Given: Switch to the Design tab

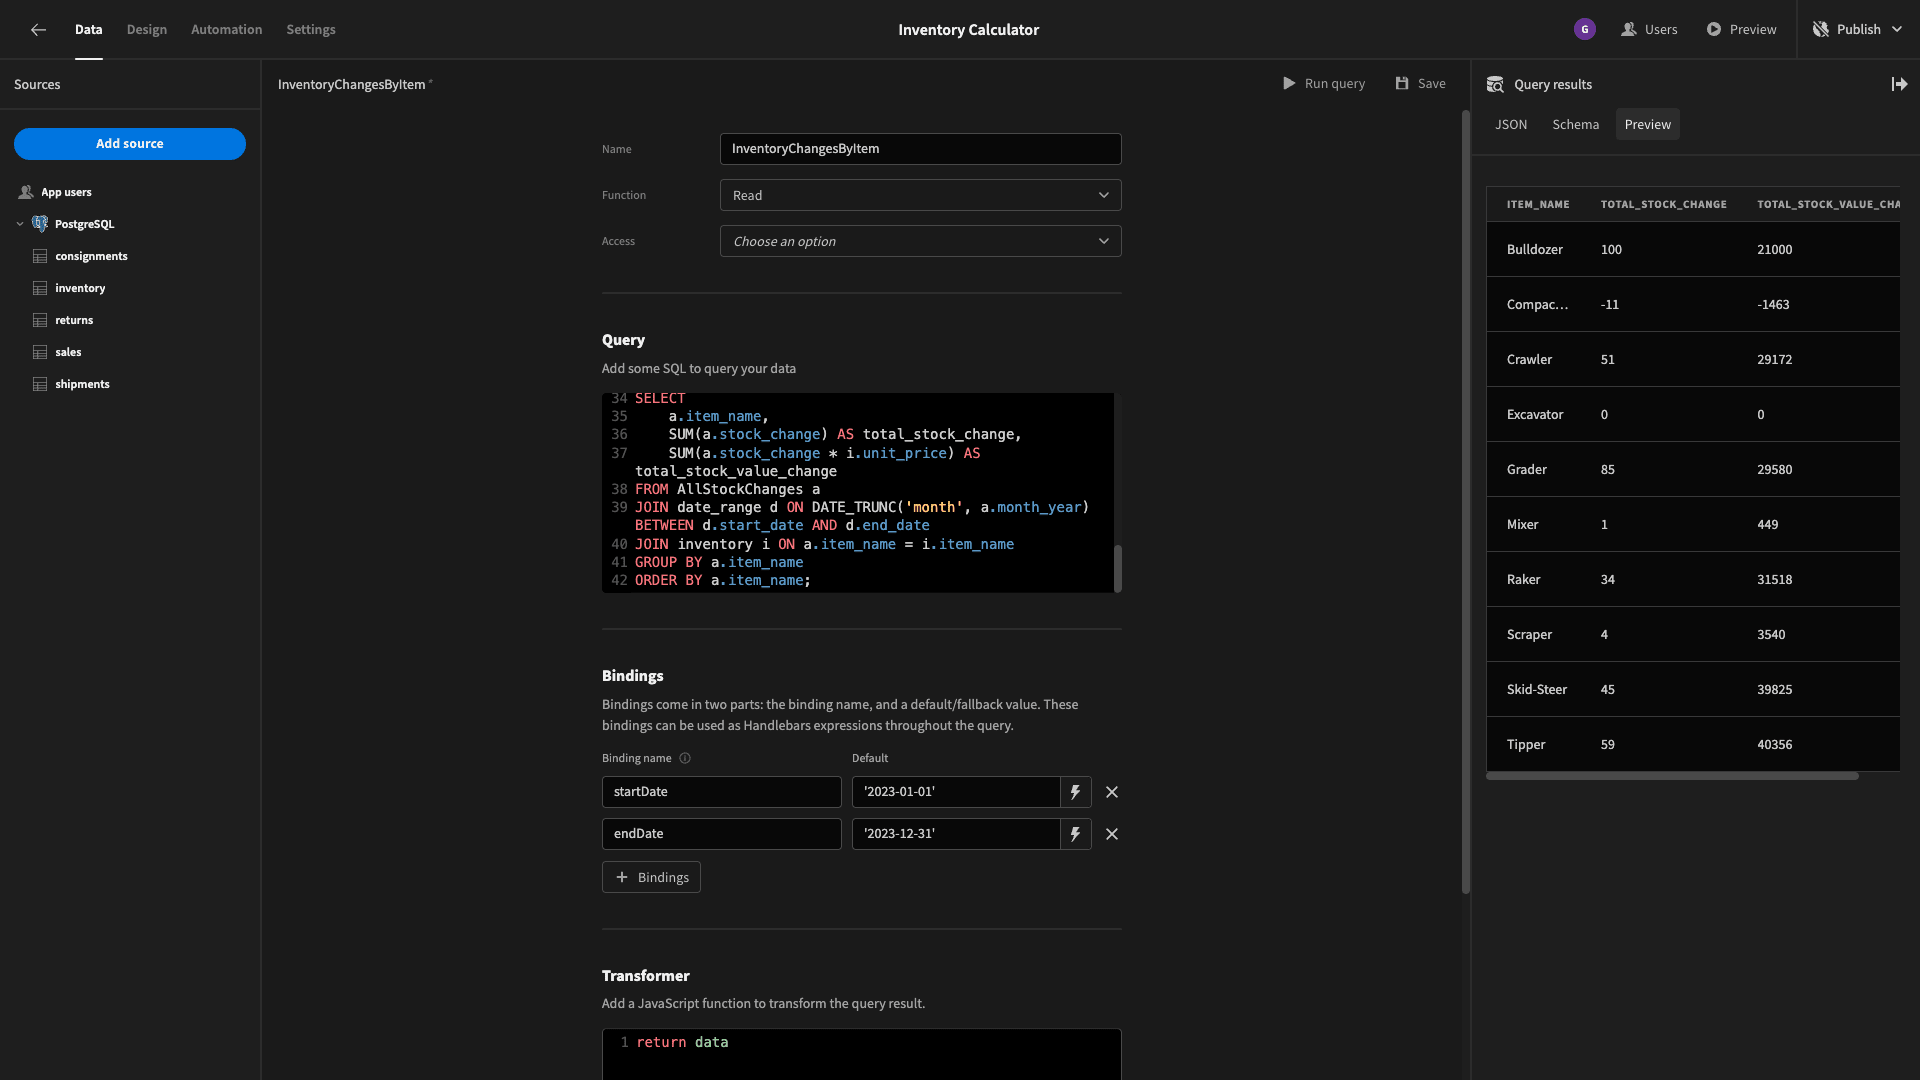Looking at the screenshot, I should tap(147, 30).
